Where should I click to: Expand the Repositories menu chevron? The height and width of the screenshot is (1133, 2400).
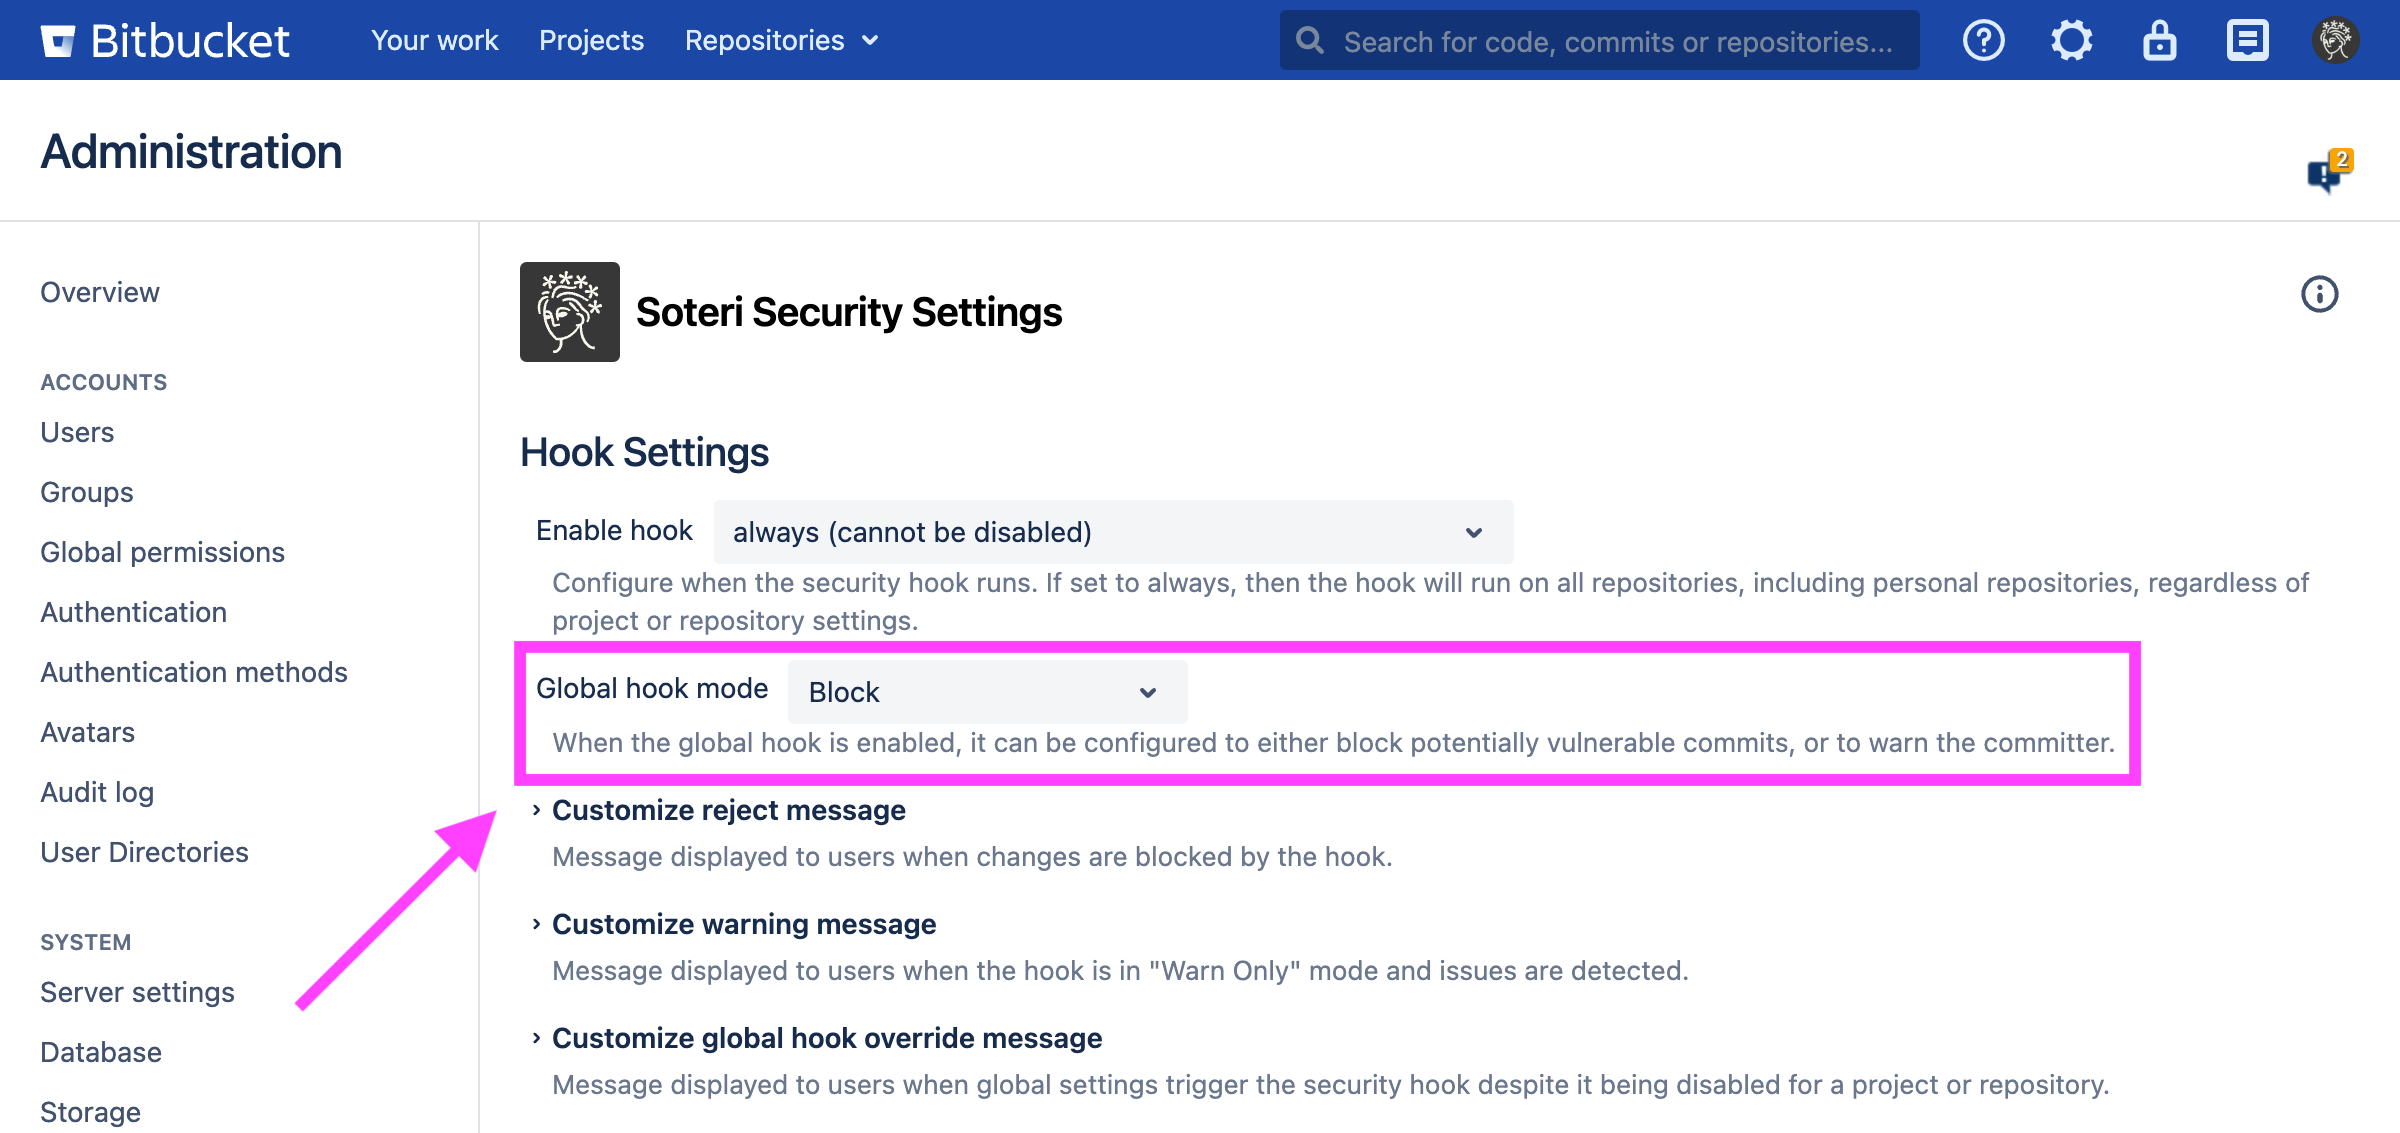[869, 41]
